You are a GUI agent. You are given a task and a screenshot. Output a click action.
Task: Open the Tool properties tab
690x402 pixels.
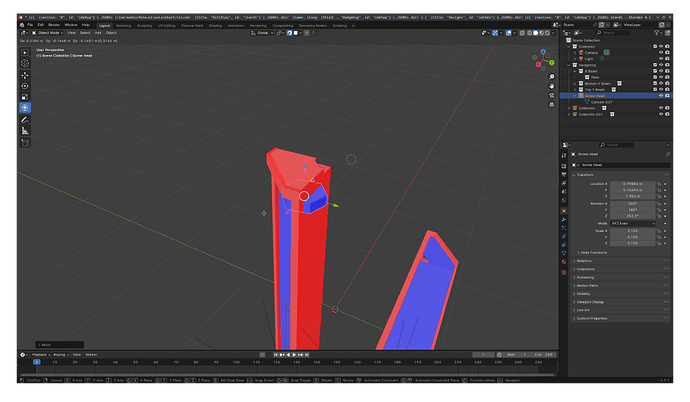pos(564,156)
